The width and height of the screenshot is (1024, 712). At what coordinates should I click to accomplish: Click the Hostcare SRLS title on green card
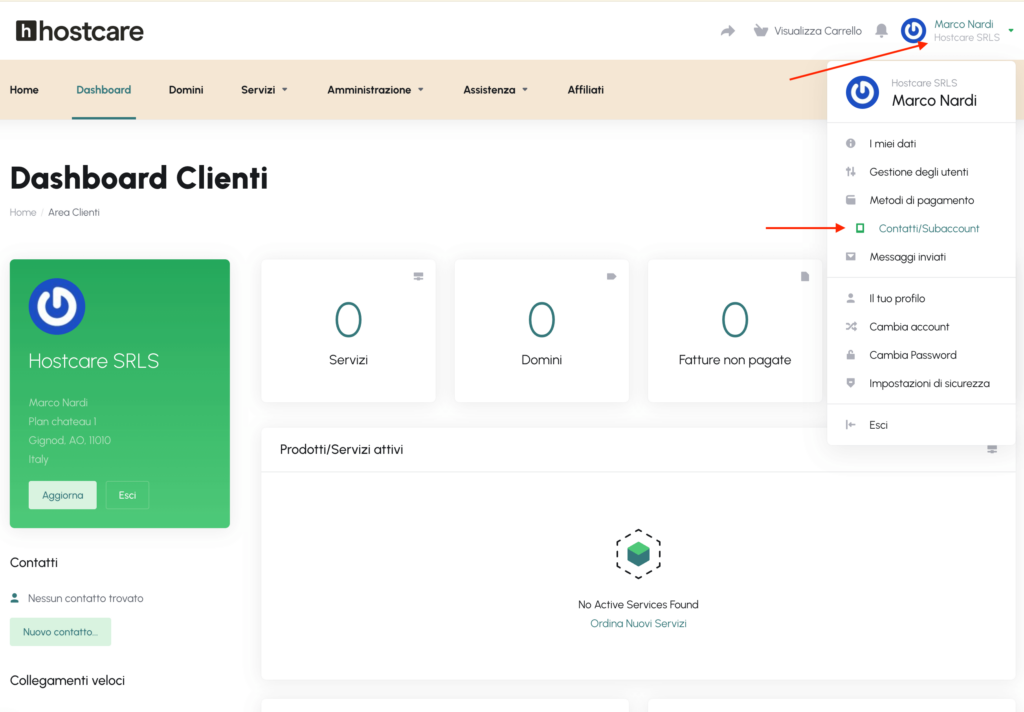(93, 361)
